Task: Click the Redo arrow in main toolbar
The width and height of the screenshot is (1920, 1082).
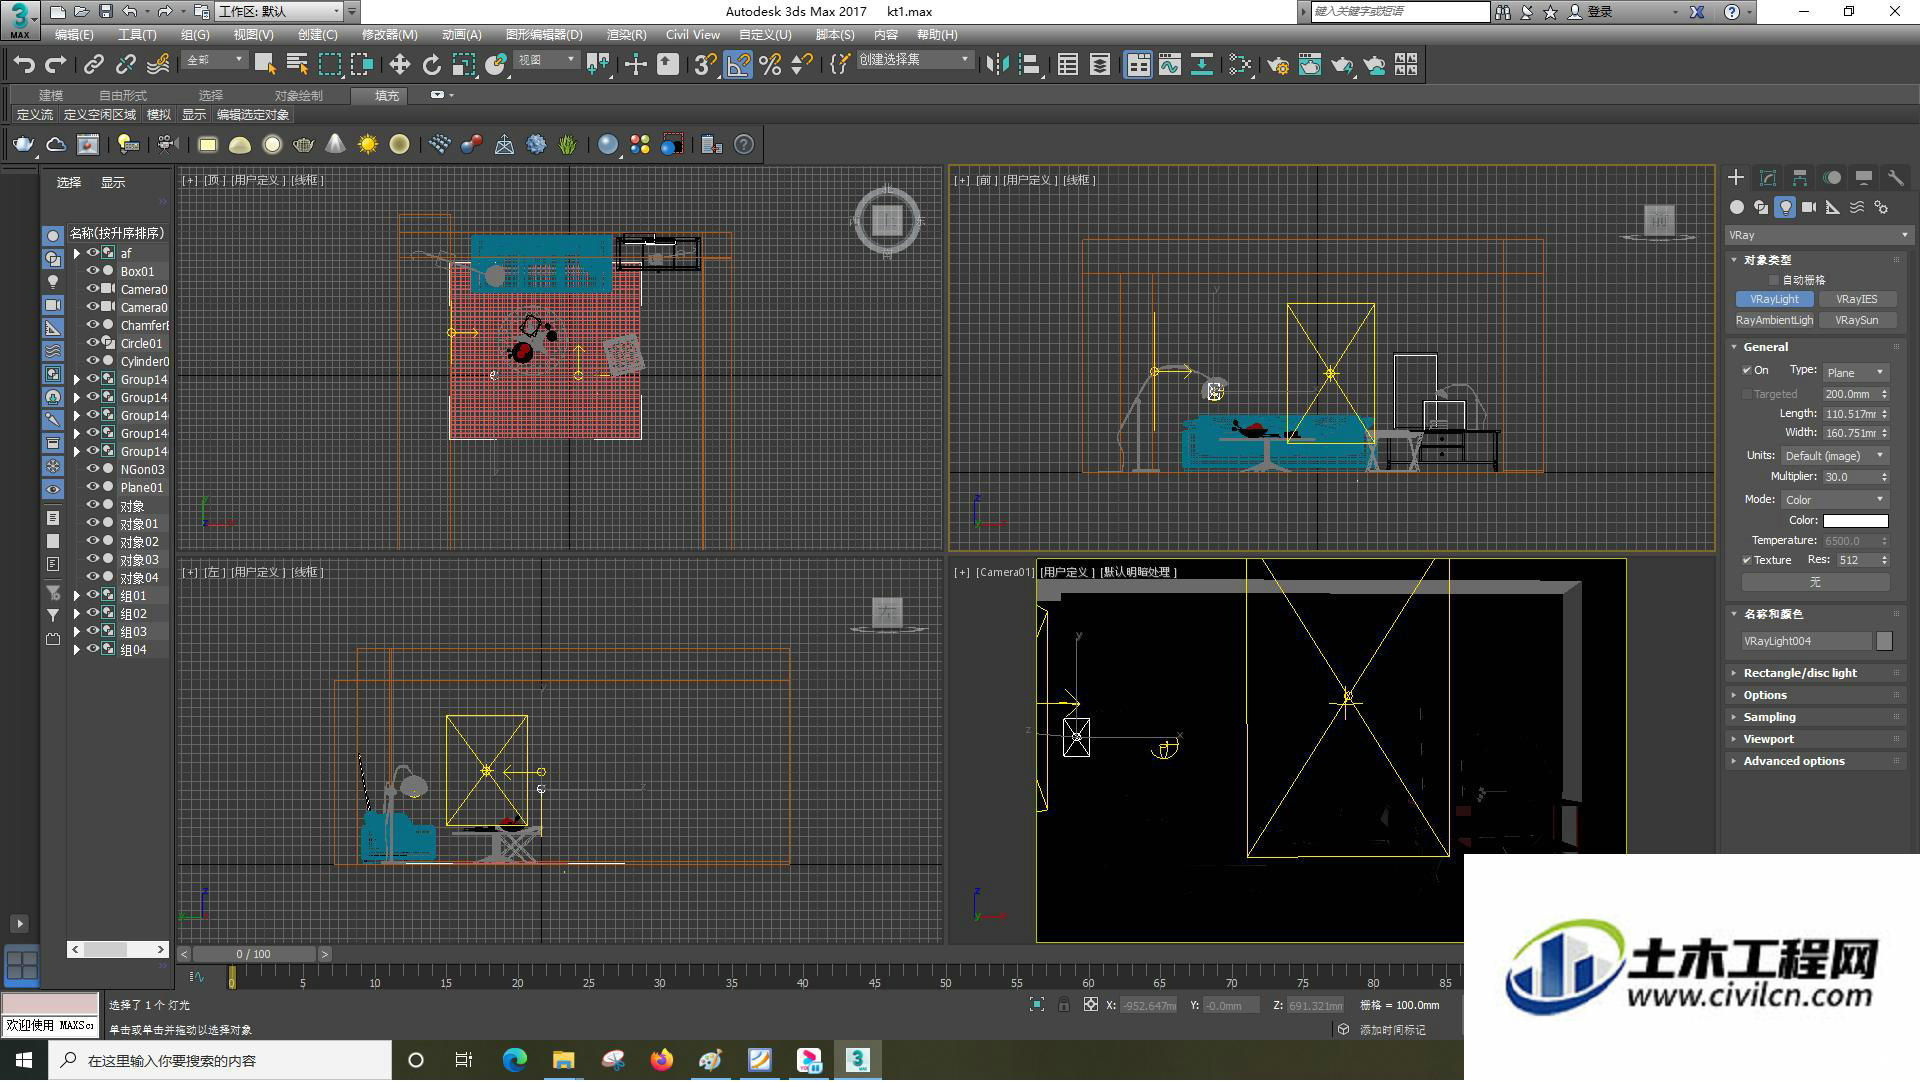Action: tap(56, 65)
